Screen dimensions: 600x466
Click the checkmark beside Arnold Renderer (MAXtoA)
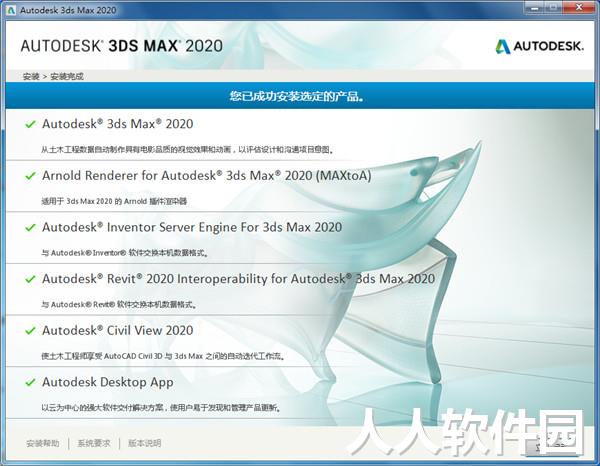30,176
